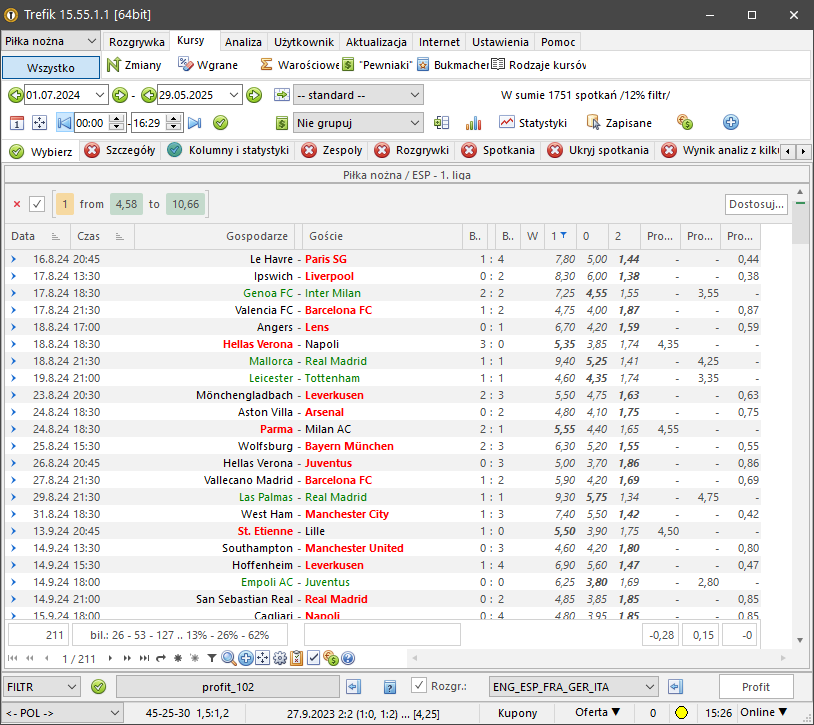Click the funnel filter icon in grid navigator
Screen dimensions: 814x725
tap(211, 658)
